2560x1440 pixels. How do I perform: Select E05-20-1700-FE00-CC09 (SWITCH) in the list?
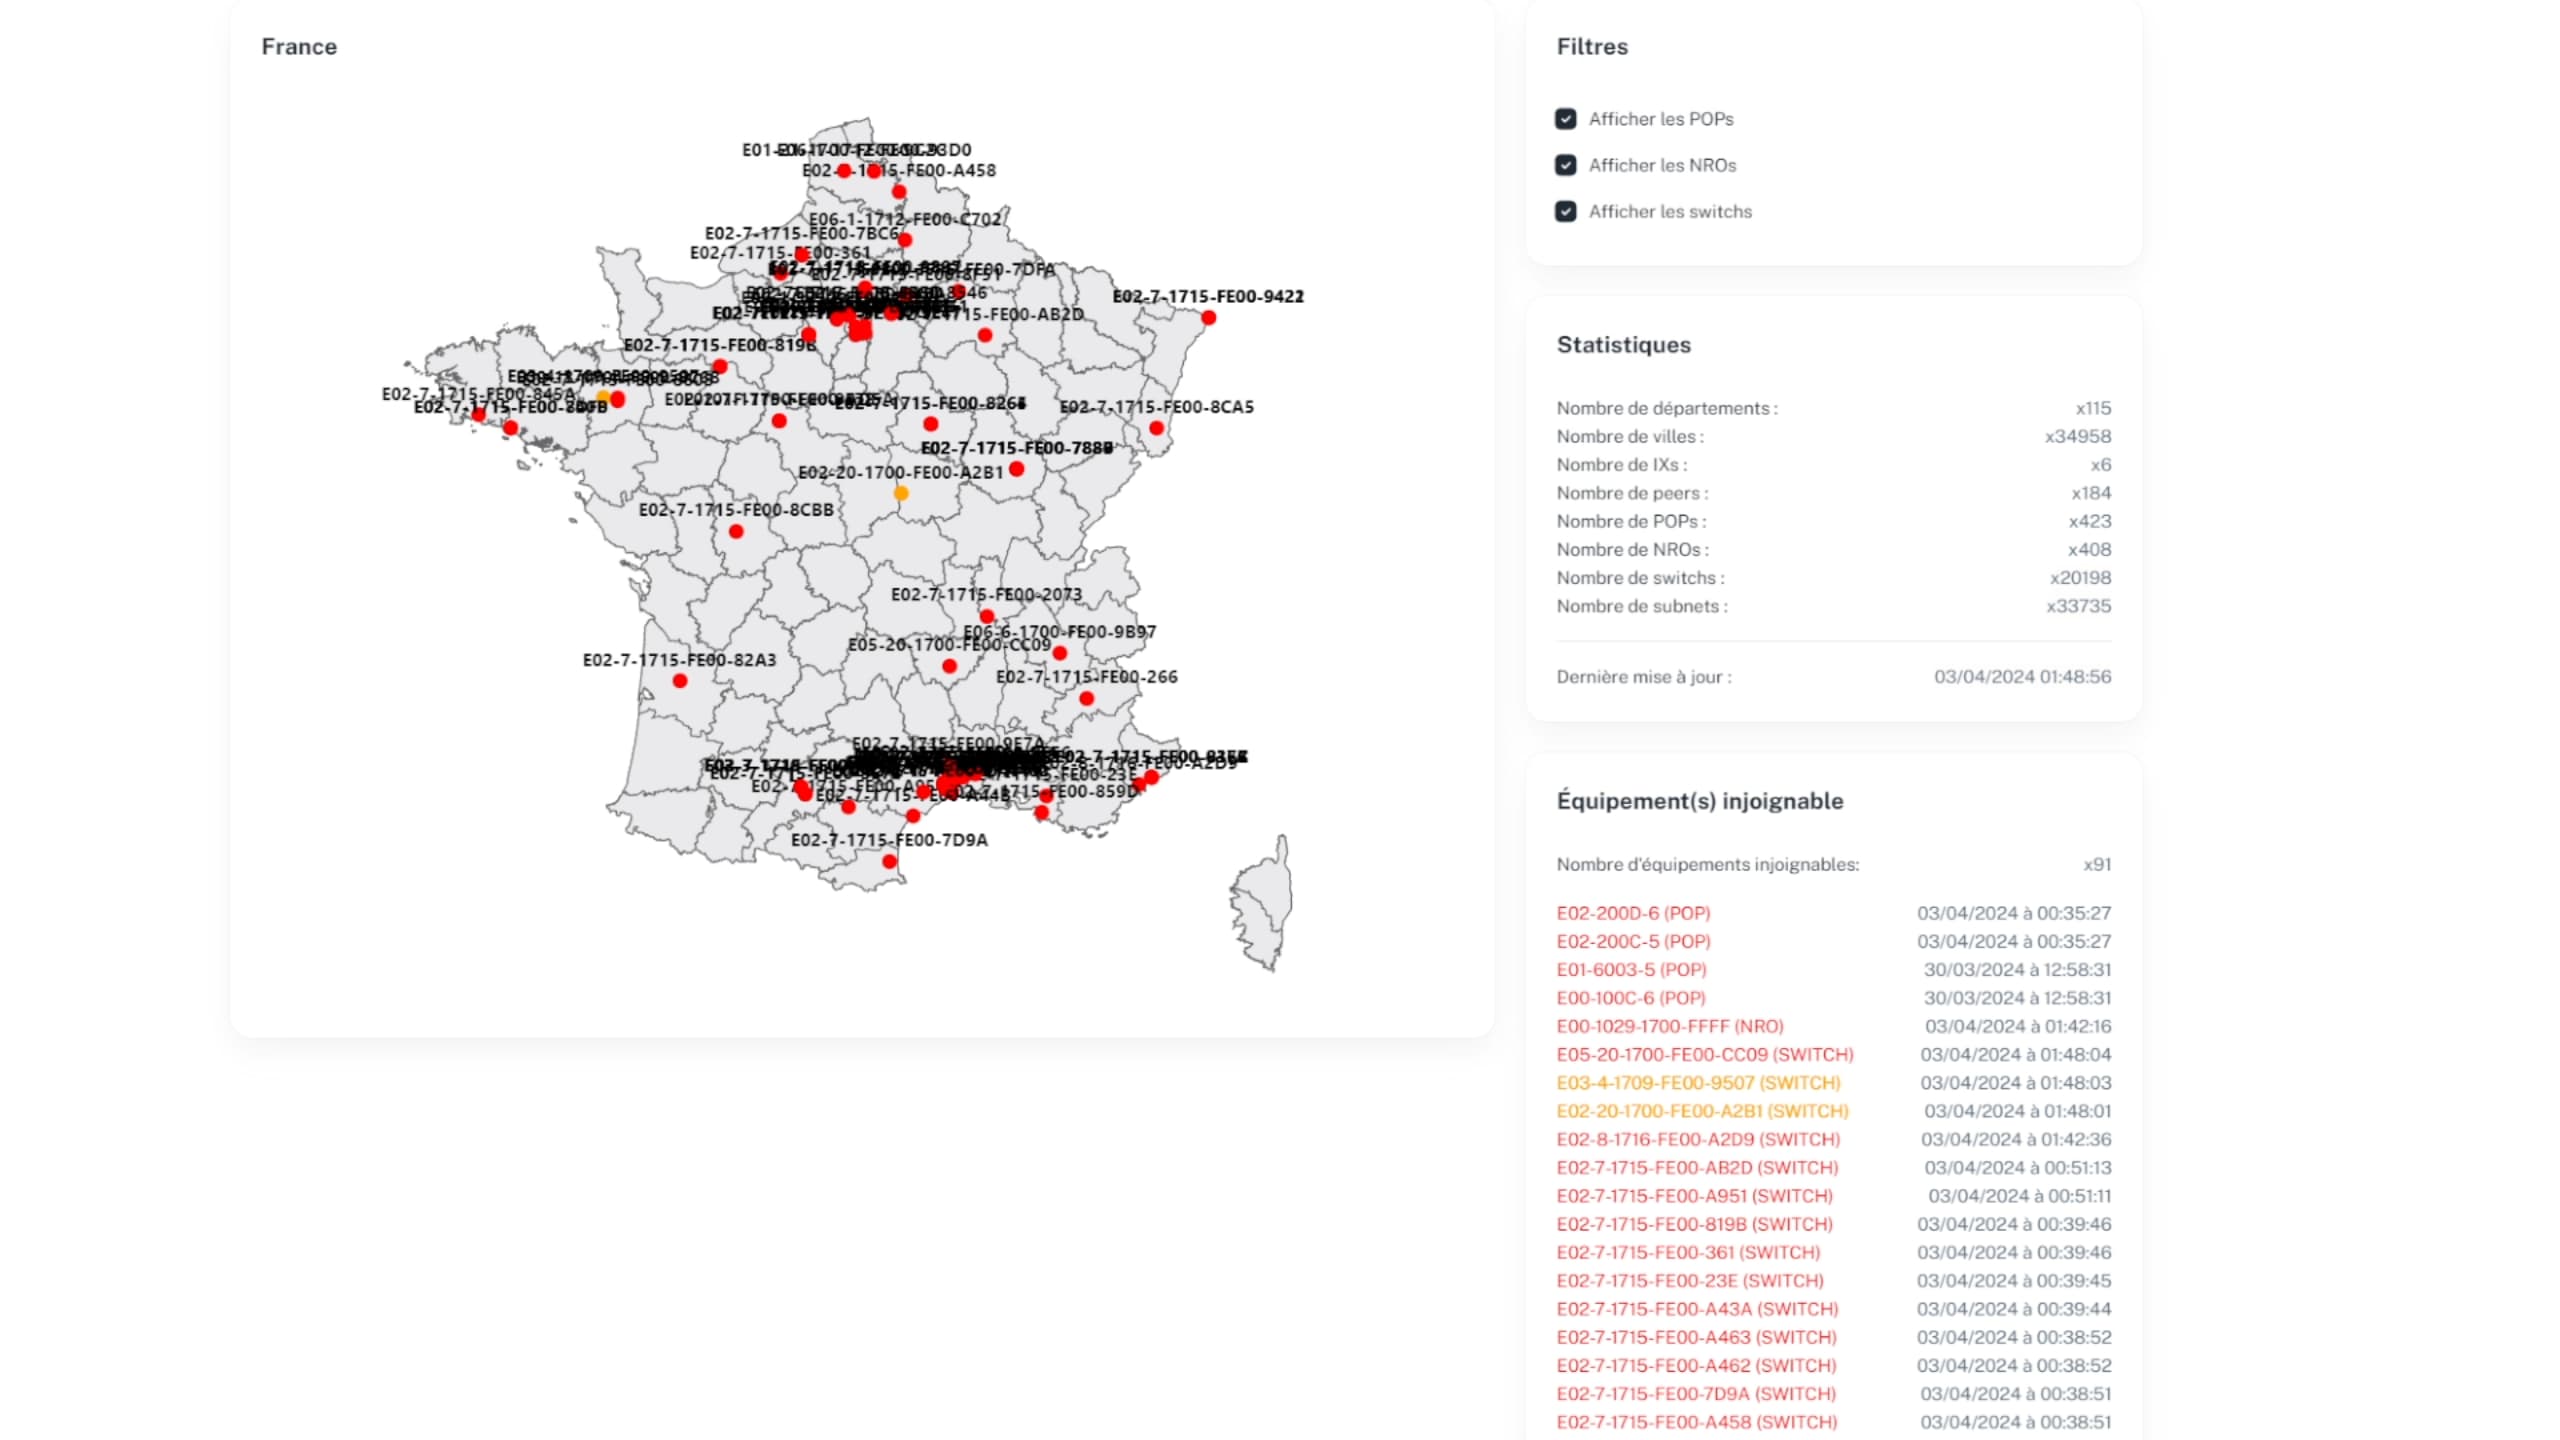tap(1704, 1054)
